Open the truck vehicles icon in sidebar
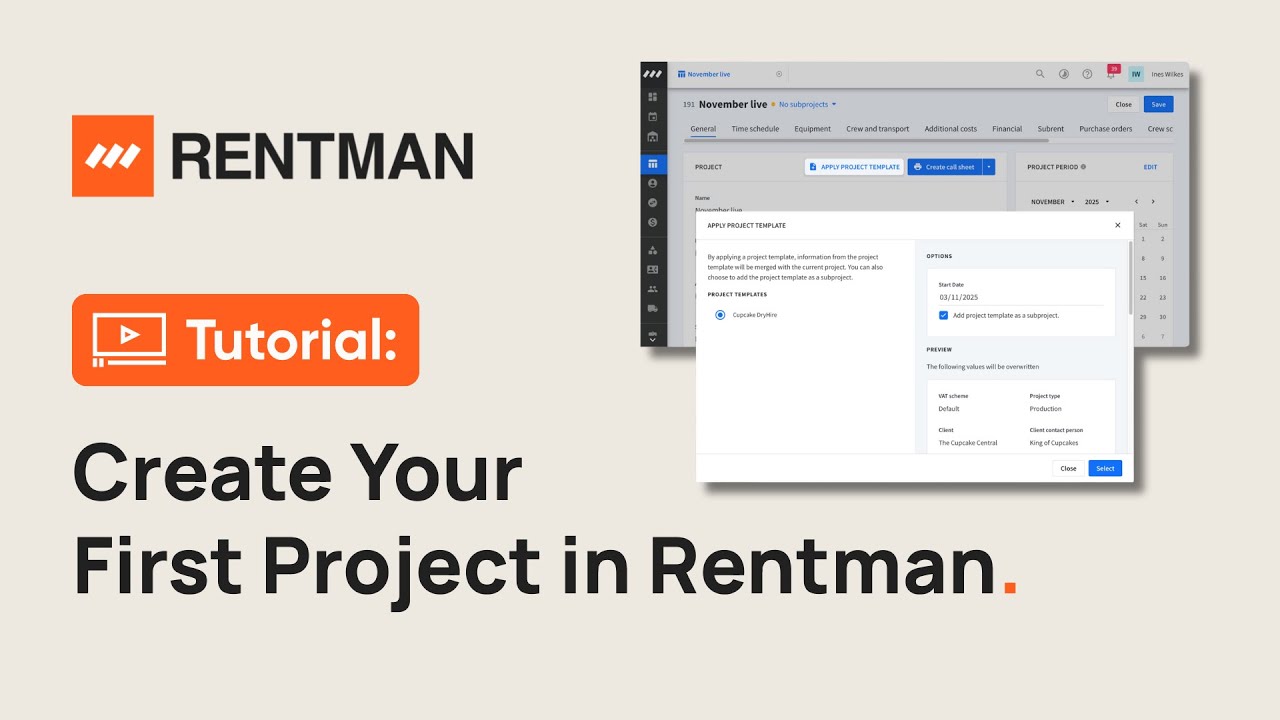Screen dimensions: 1280x720 pyautogui.click(x=653, y=309)
